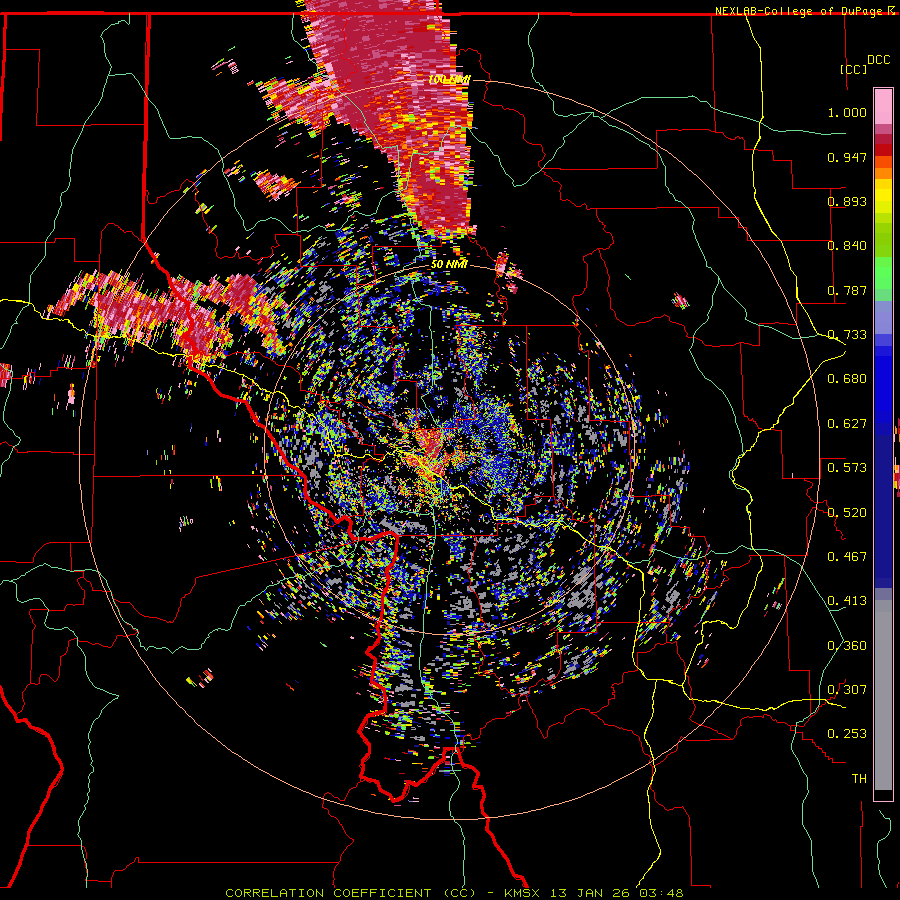Select the 0.787 scale value

[x=847, y=290]
